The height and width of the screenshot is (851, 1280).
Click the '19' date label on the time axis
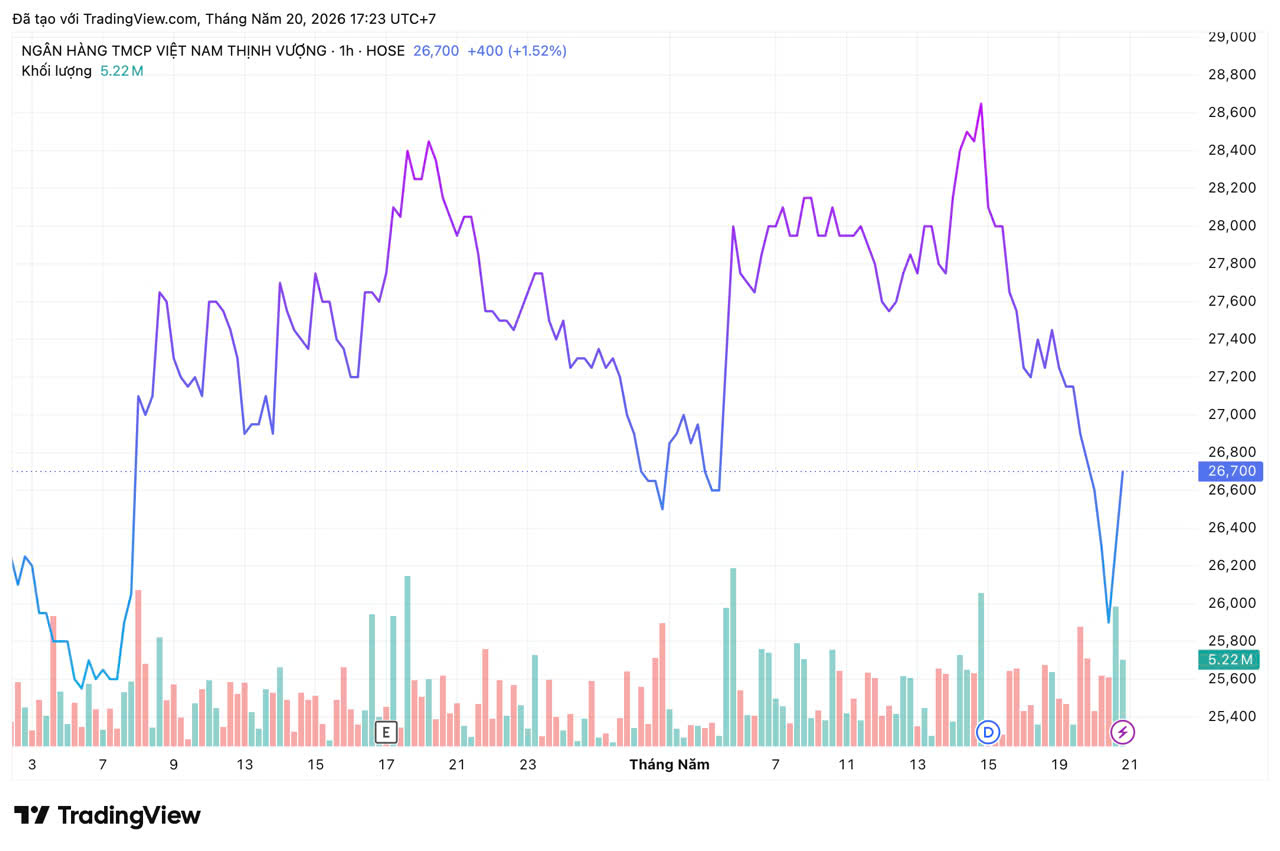[x=1059, y=765]
